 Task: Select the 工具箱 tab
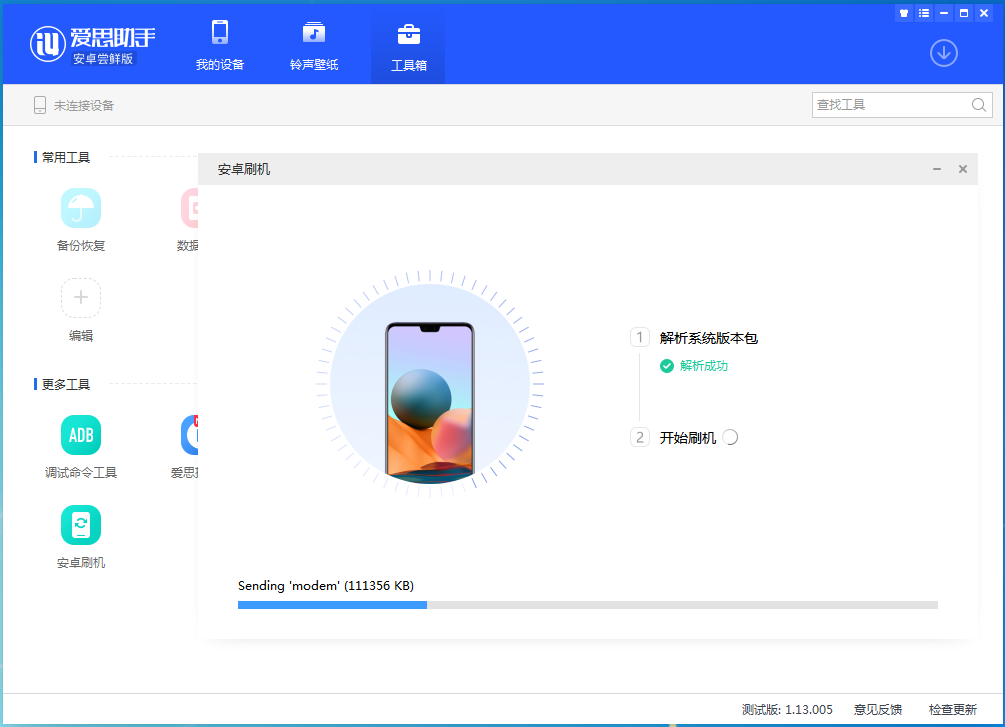pos(408,45)
